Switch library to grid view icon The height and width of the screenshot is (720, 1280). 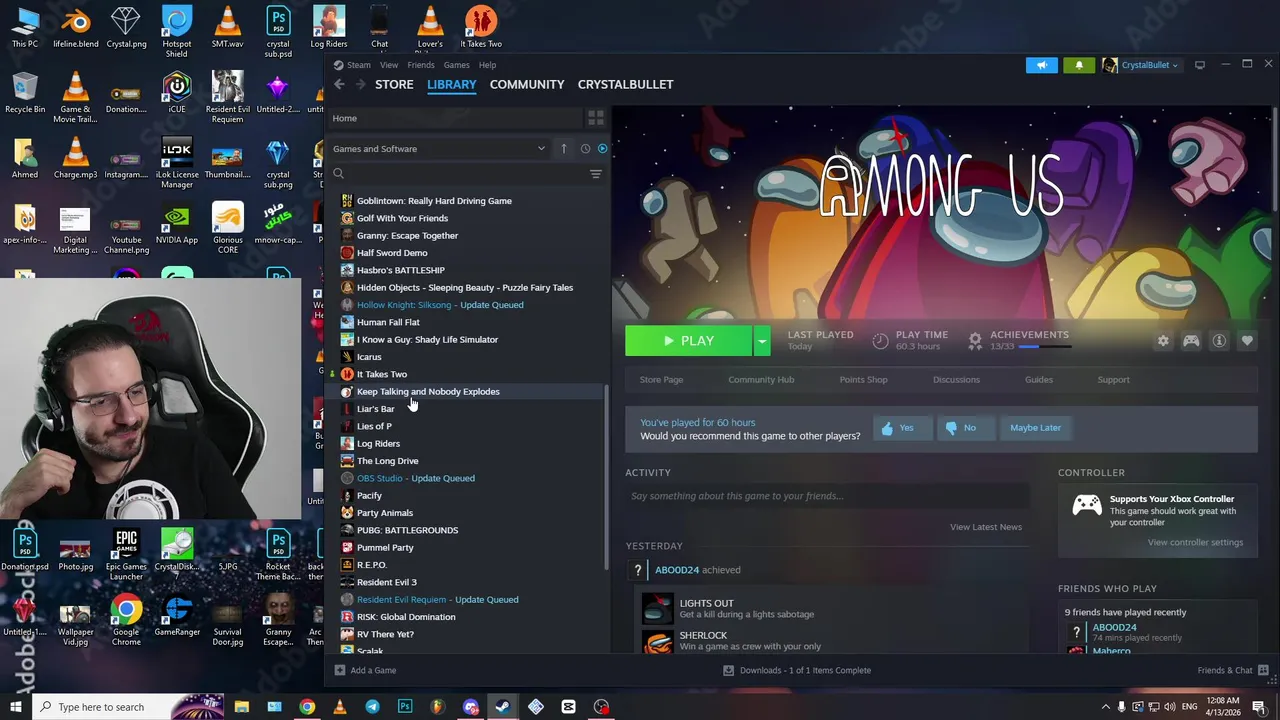pos(595,118)
